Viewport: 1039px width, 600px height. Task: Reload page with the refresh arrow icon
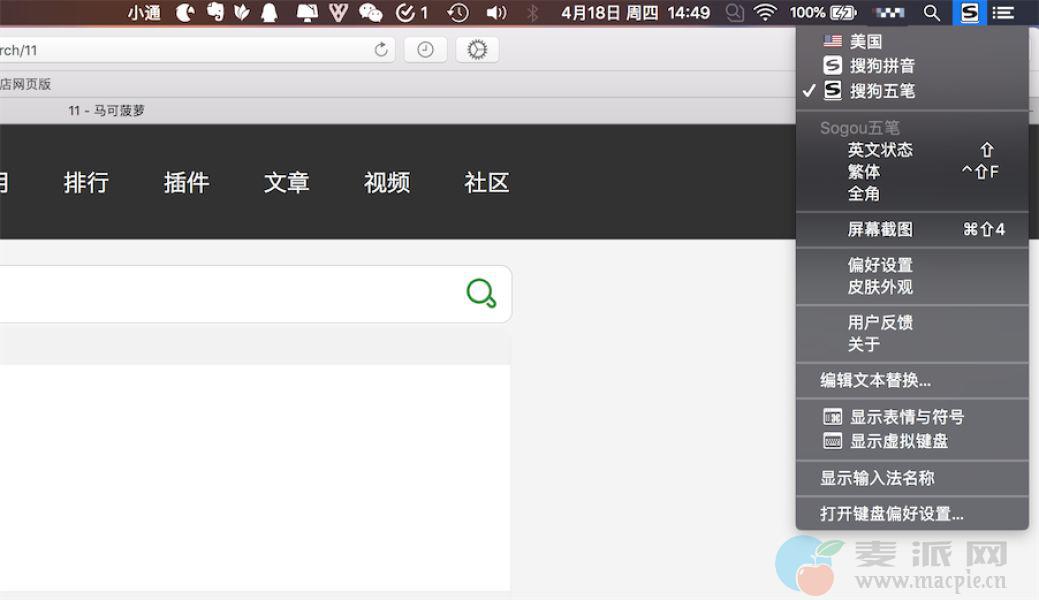(381, 50)
